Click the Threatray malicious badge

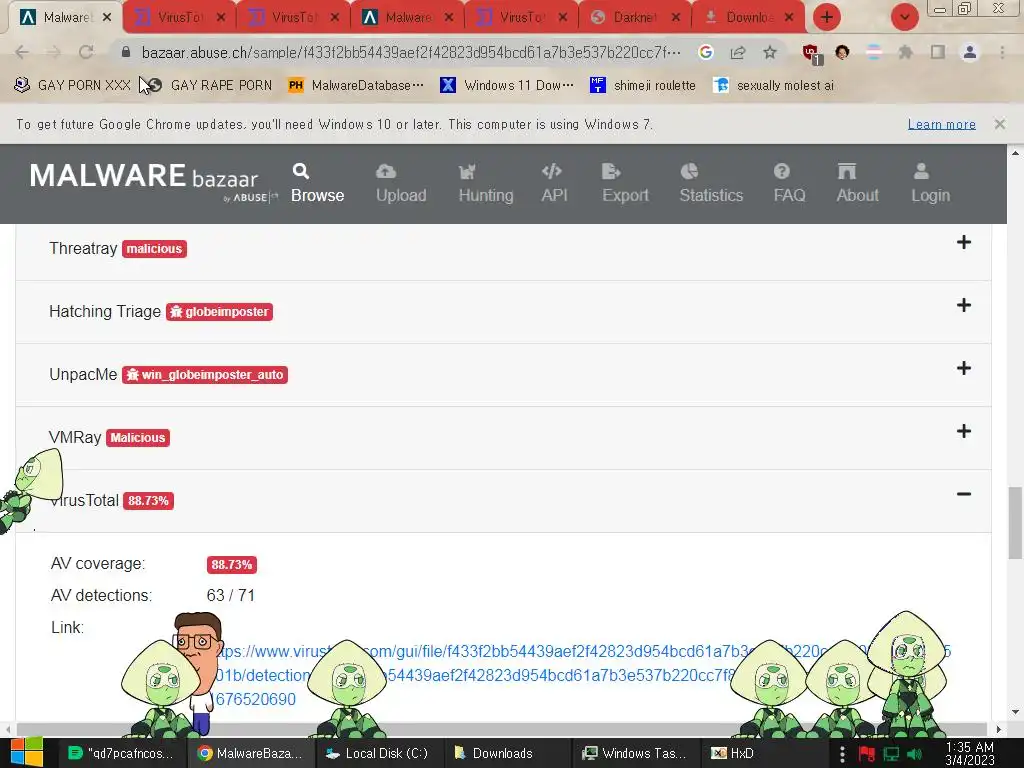tap(154, 249)
